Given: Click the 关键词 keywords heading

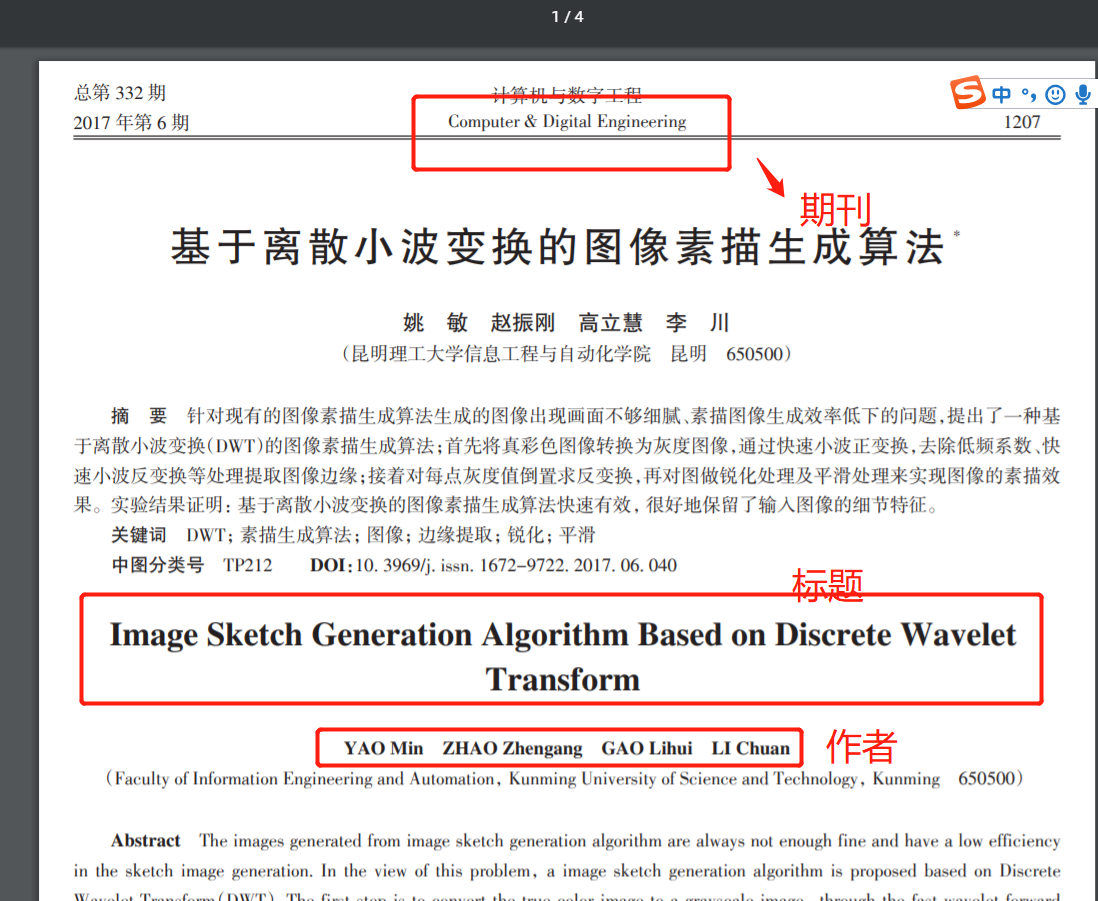Looking at the screenshot, I should [139, 536].
